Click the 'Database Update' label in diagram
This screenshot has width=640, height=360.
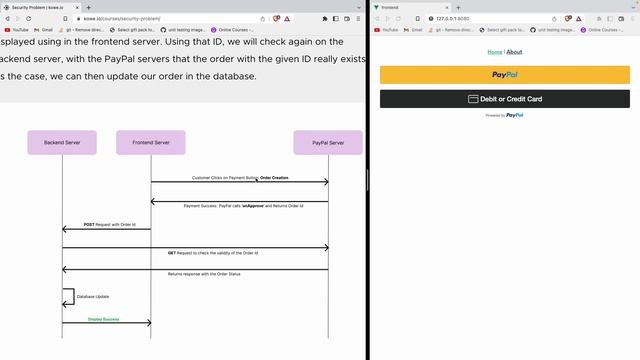click(93, 297)
